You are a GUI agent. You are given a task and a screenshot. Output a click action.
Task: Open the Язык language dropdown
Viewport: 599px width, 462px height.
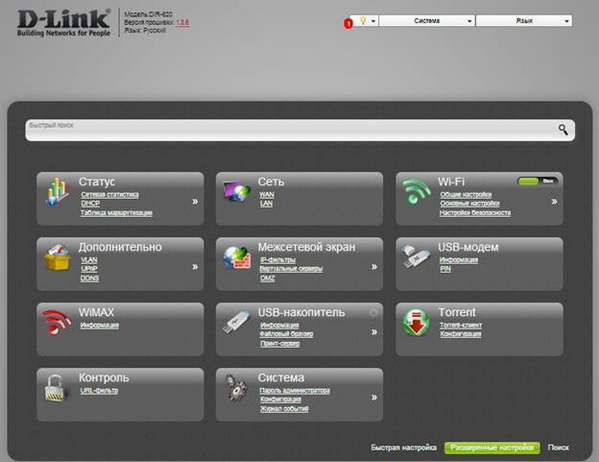(524, 21)
